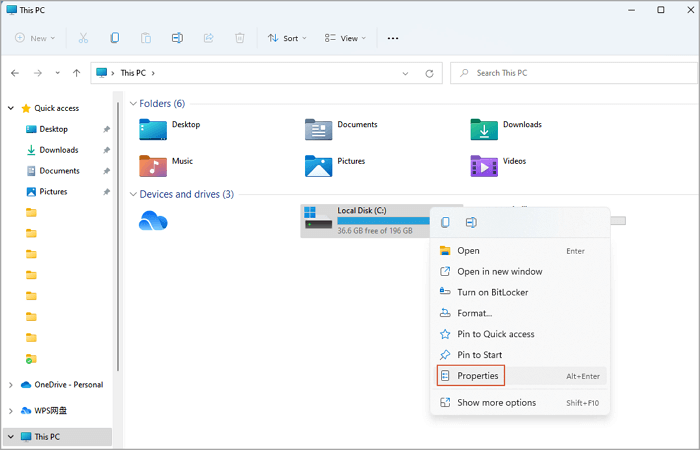Open the Videos folder
Screen dimensions: 700x450
[x=484, y=164]
